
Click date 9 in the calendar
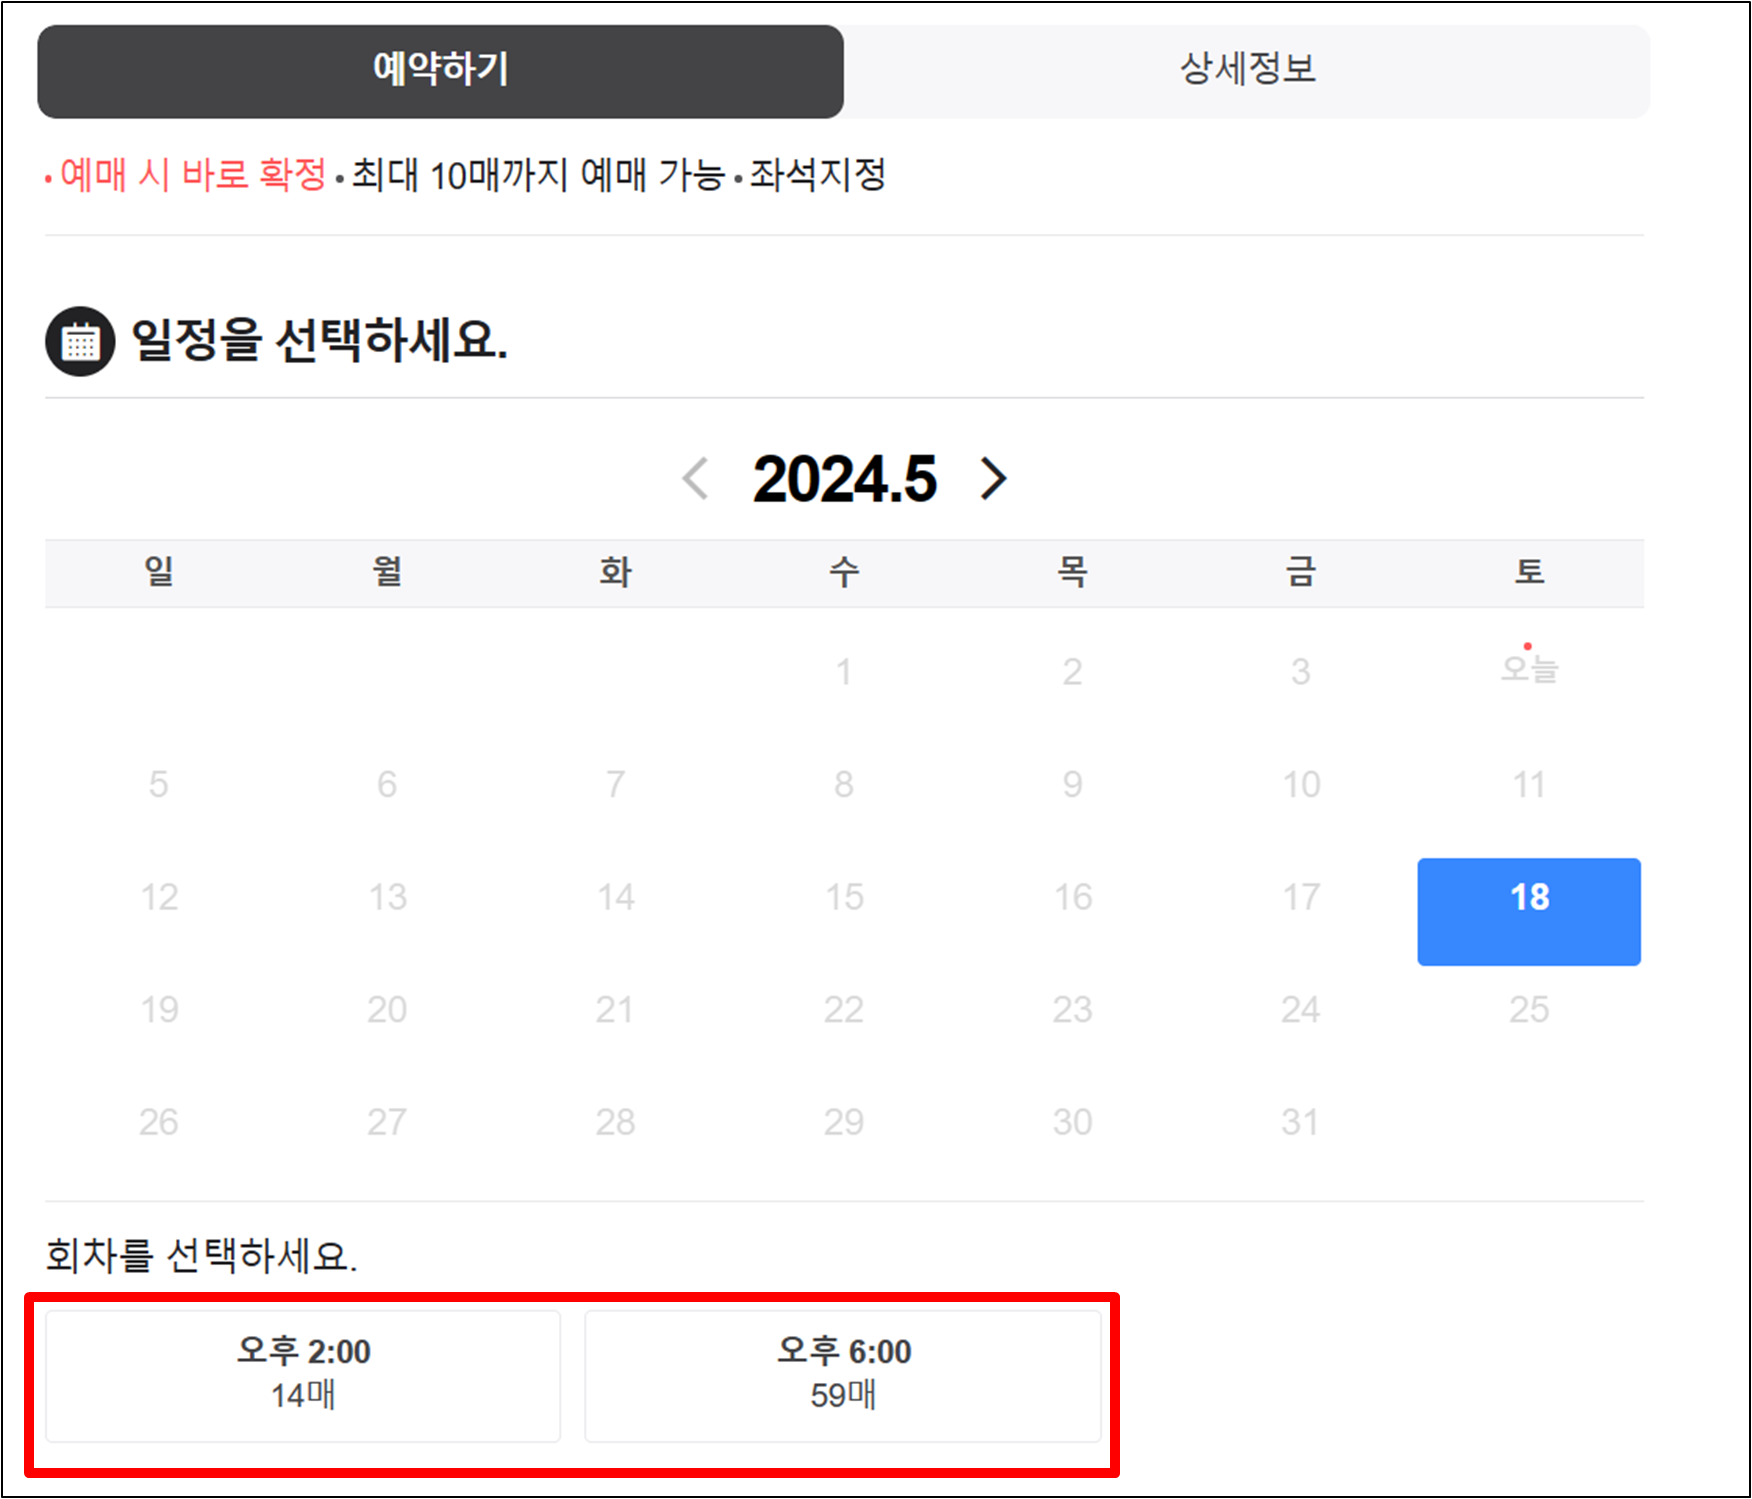tap(1072, 785)
